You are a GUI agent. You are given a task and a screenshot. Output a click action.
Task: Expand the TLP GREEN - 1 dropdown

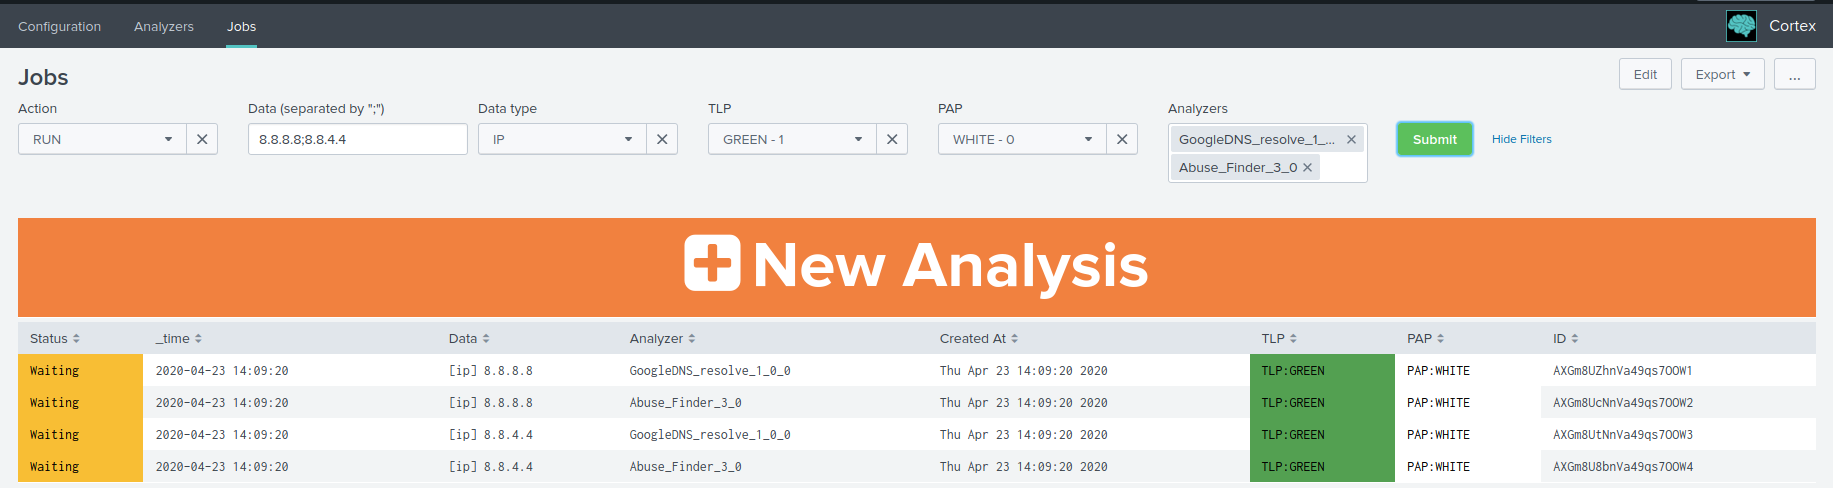(793, 139)
